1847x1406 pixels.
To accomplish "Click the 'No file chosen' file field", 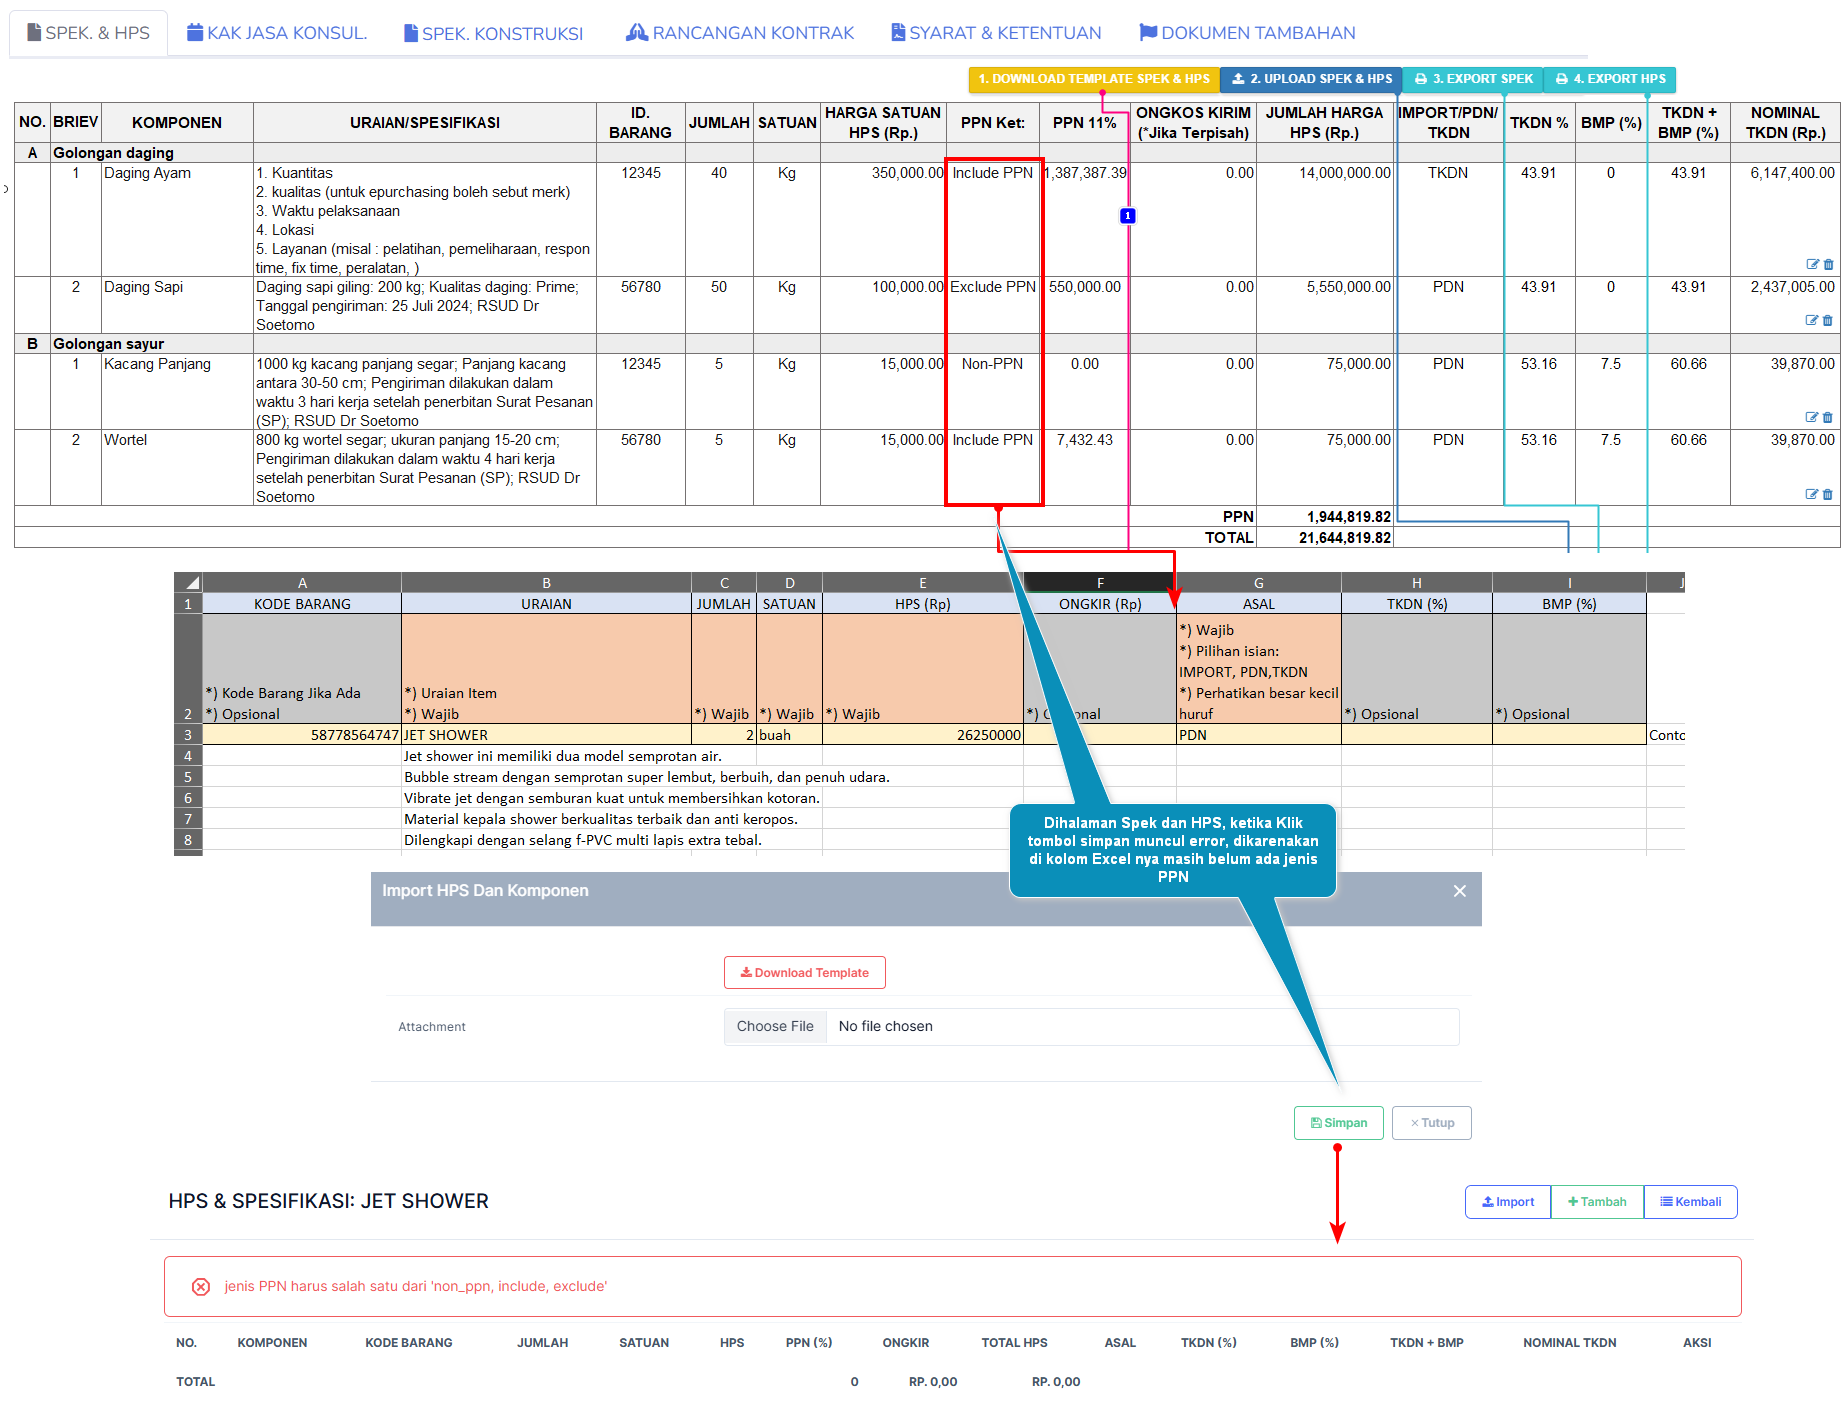I will pyautogui.click(x=1092, y=1027).
